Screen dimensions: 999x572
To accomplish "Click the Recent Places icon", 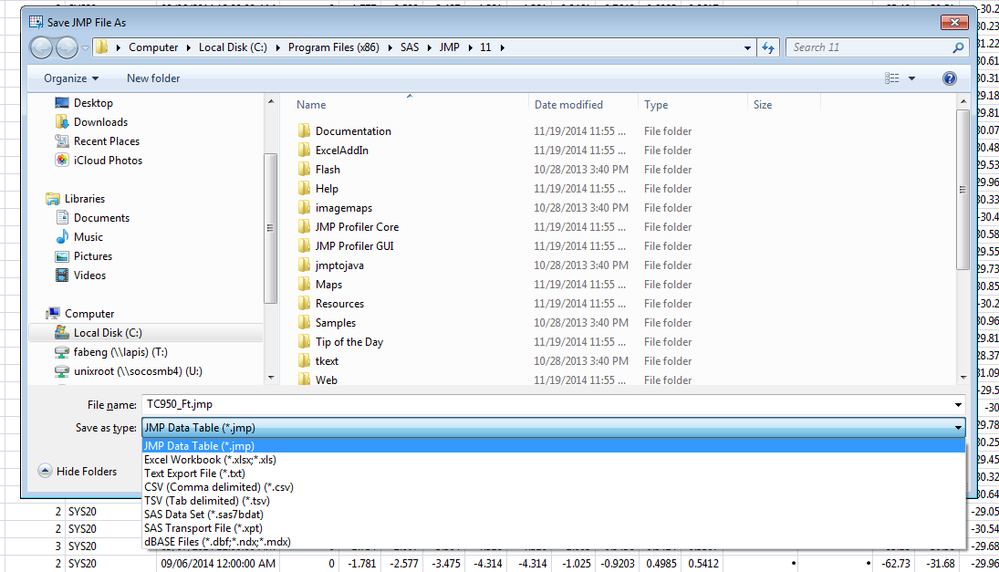I will [x=62, y=141].
